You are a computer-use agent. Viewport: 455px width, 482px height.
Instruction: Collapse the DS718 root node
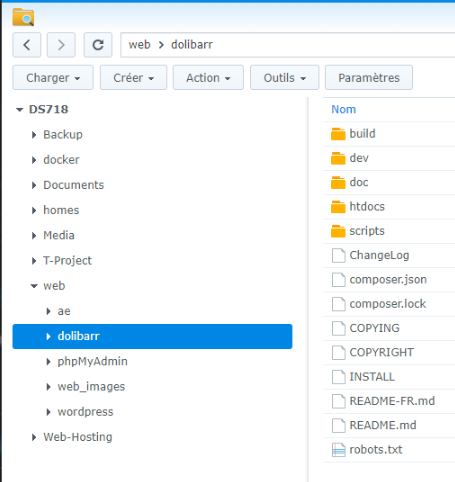pos(20,109)
